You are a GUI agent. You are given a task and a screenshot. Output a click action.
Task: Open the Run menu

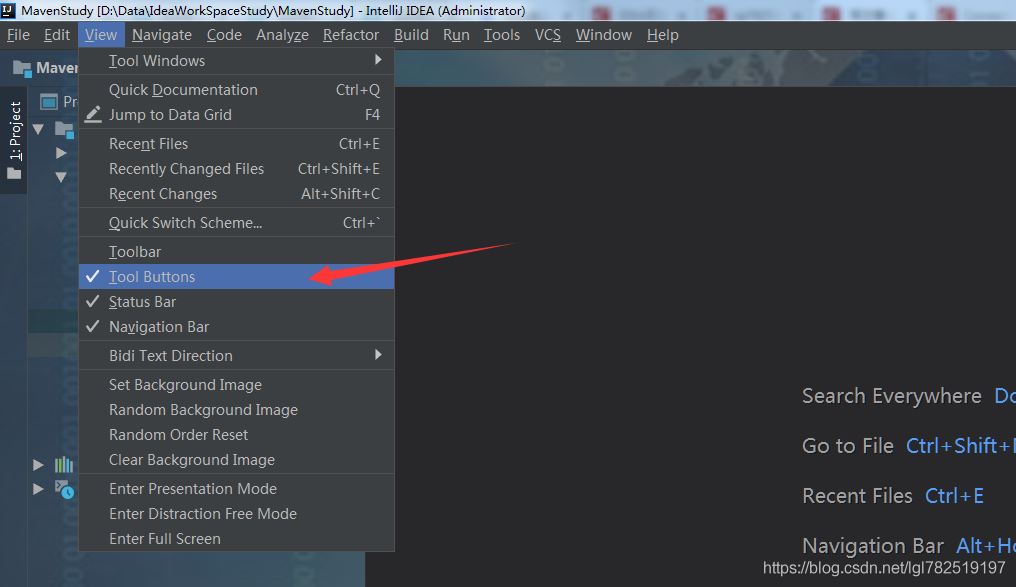pos(456,35)
